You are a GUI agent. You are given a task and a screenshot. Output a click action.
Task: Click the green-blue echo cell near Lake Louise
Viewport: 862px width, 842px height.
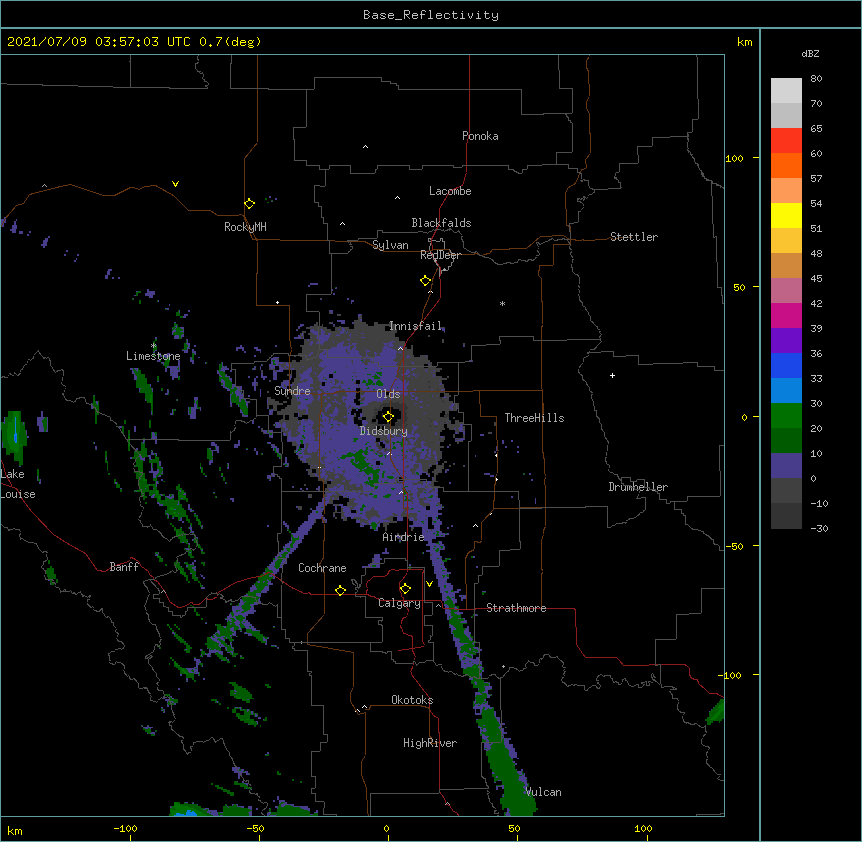(14, 437)
